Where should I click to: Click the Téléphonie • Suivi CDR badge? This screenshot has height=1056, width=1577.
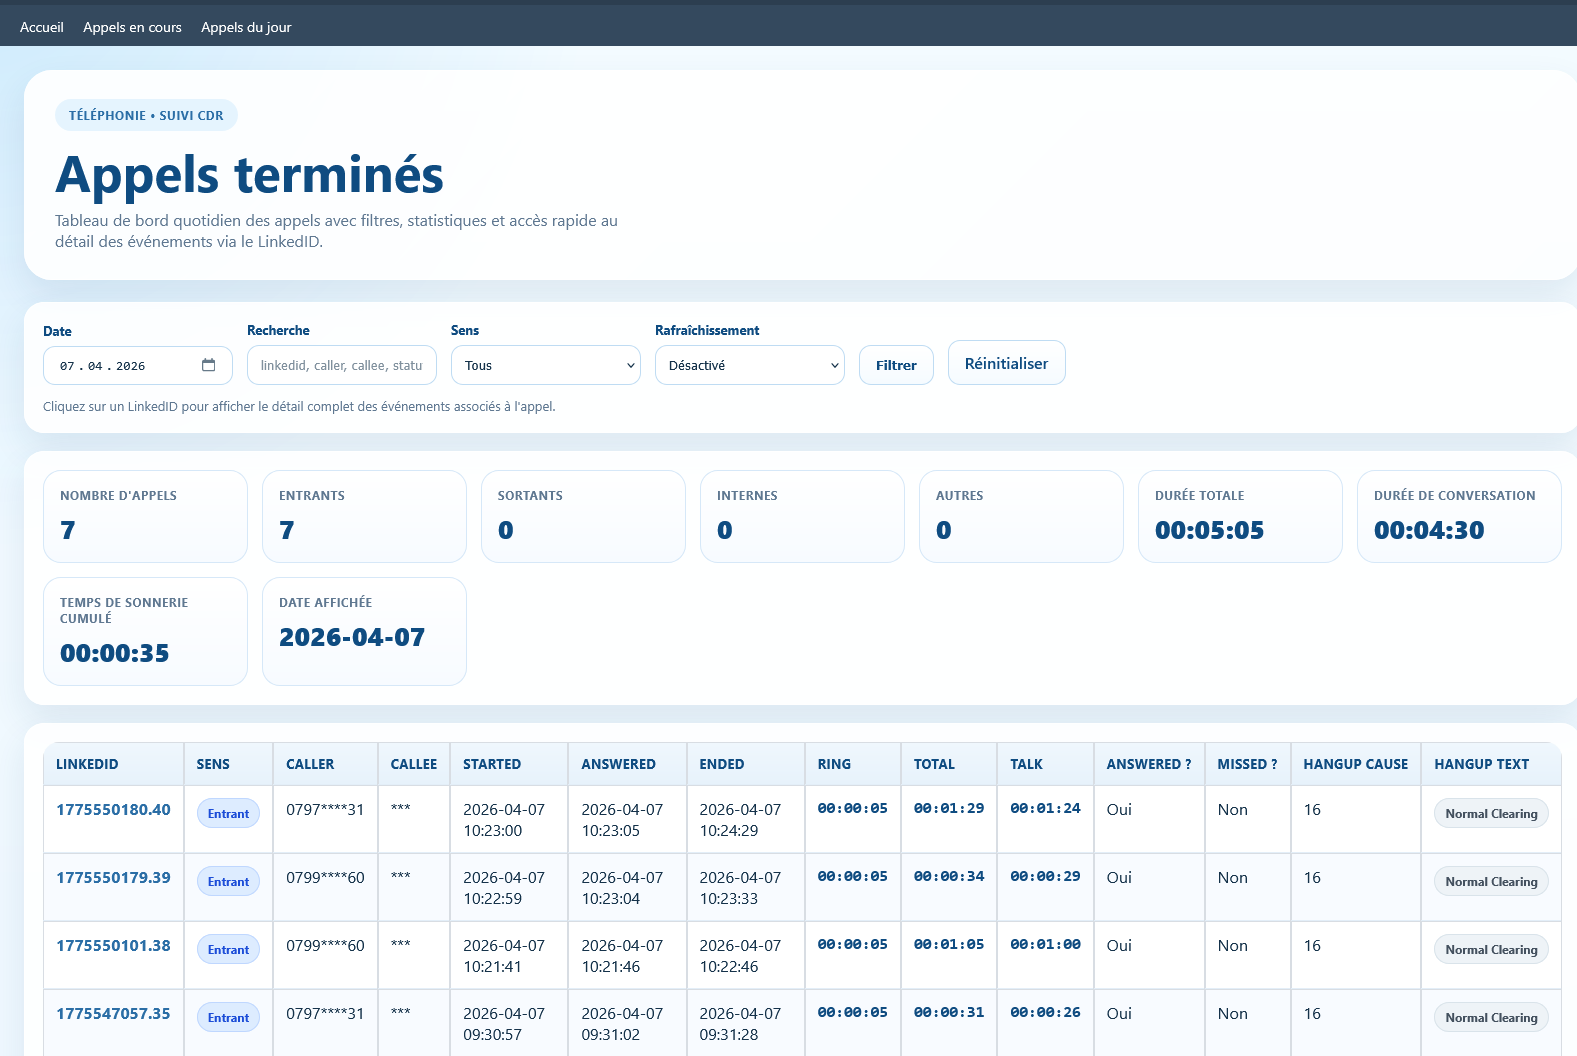coord(146,115)
